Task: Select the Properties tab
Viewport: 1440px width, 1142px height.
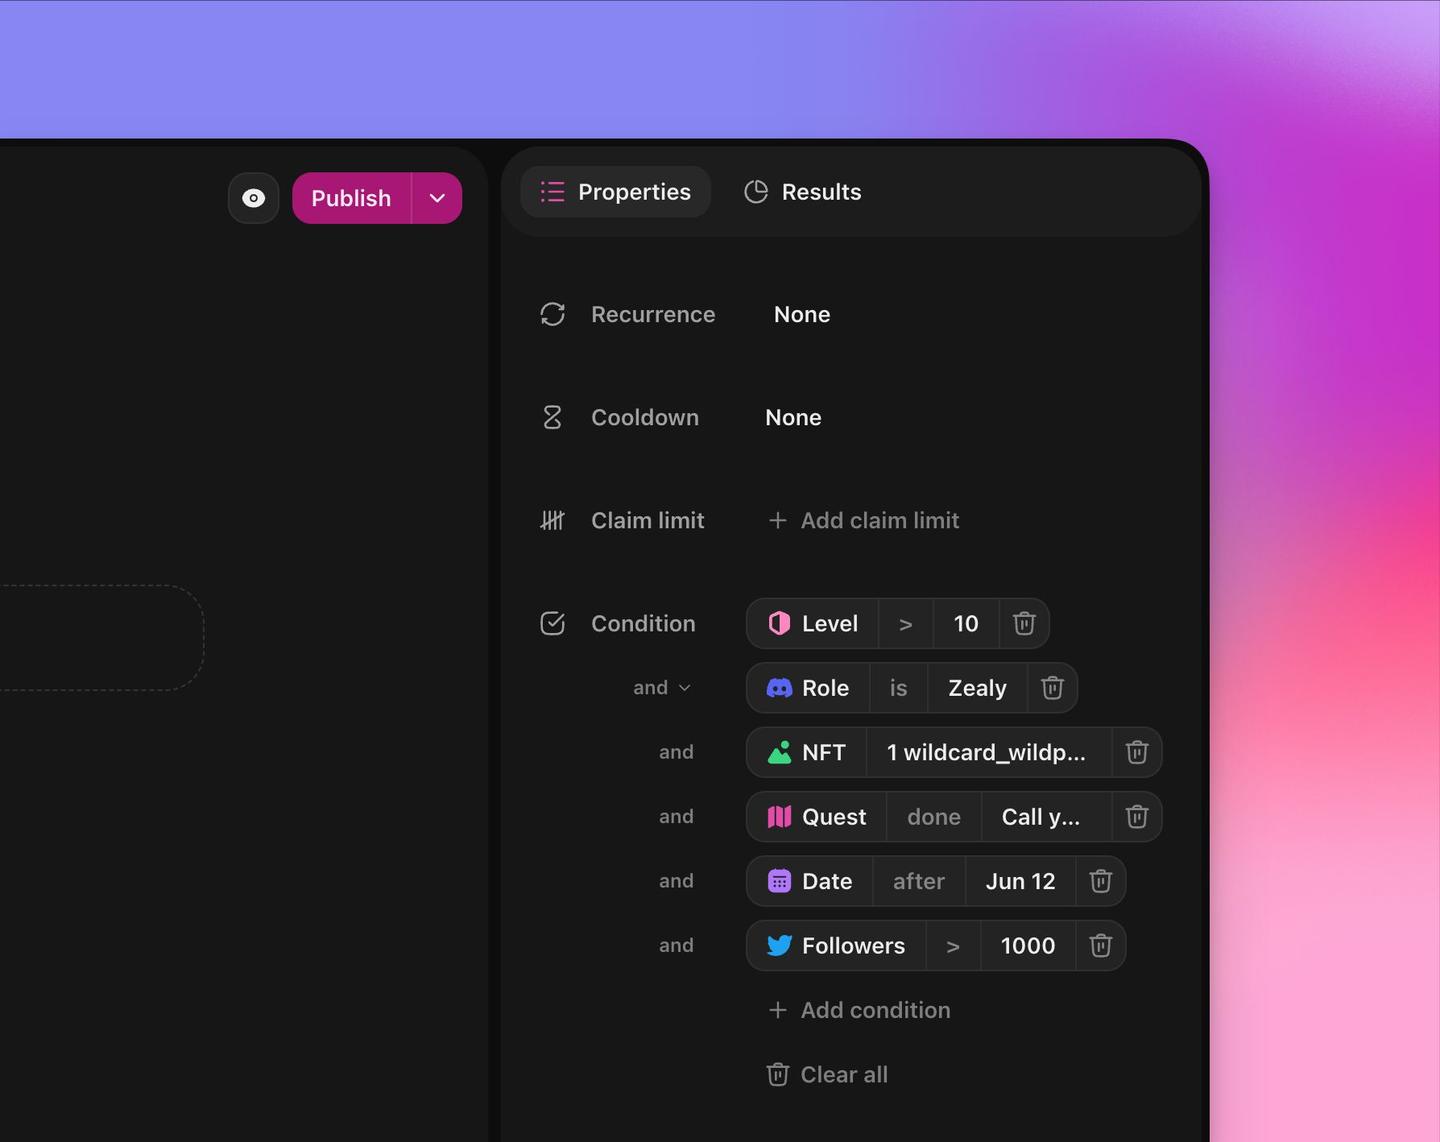Action: tap(616, 192)
